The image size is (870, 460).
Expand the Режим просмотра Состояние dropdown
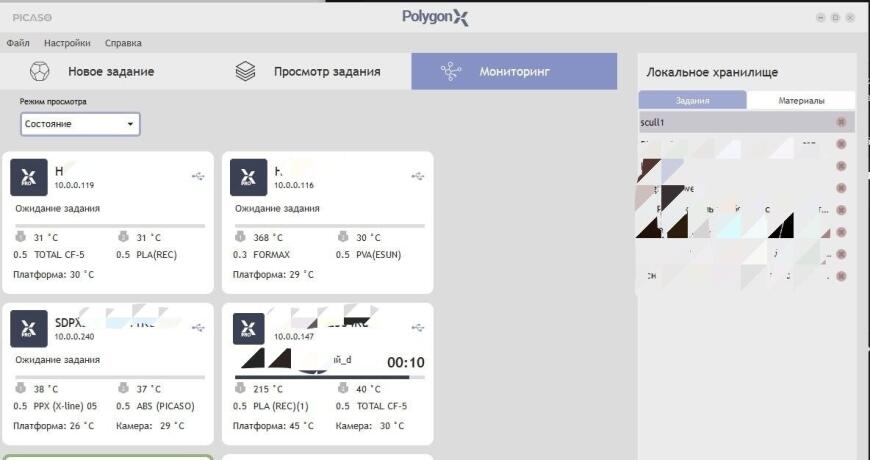(x=80, y=124)
